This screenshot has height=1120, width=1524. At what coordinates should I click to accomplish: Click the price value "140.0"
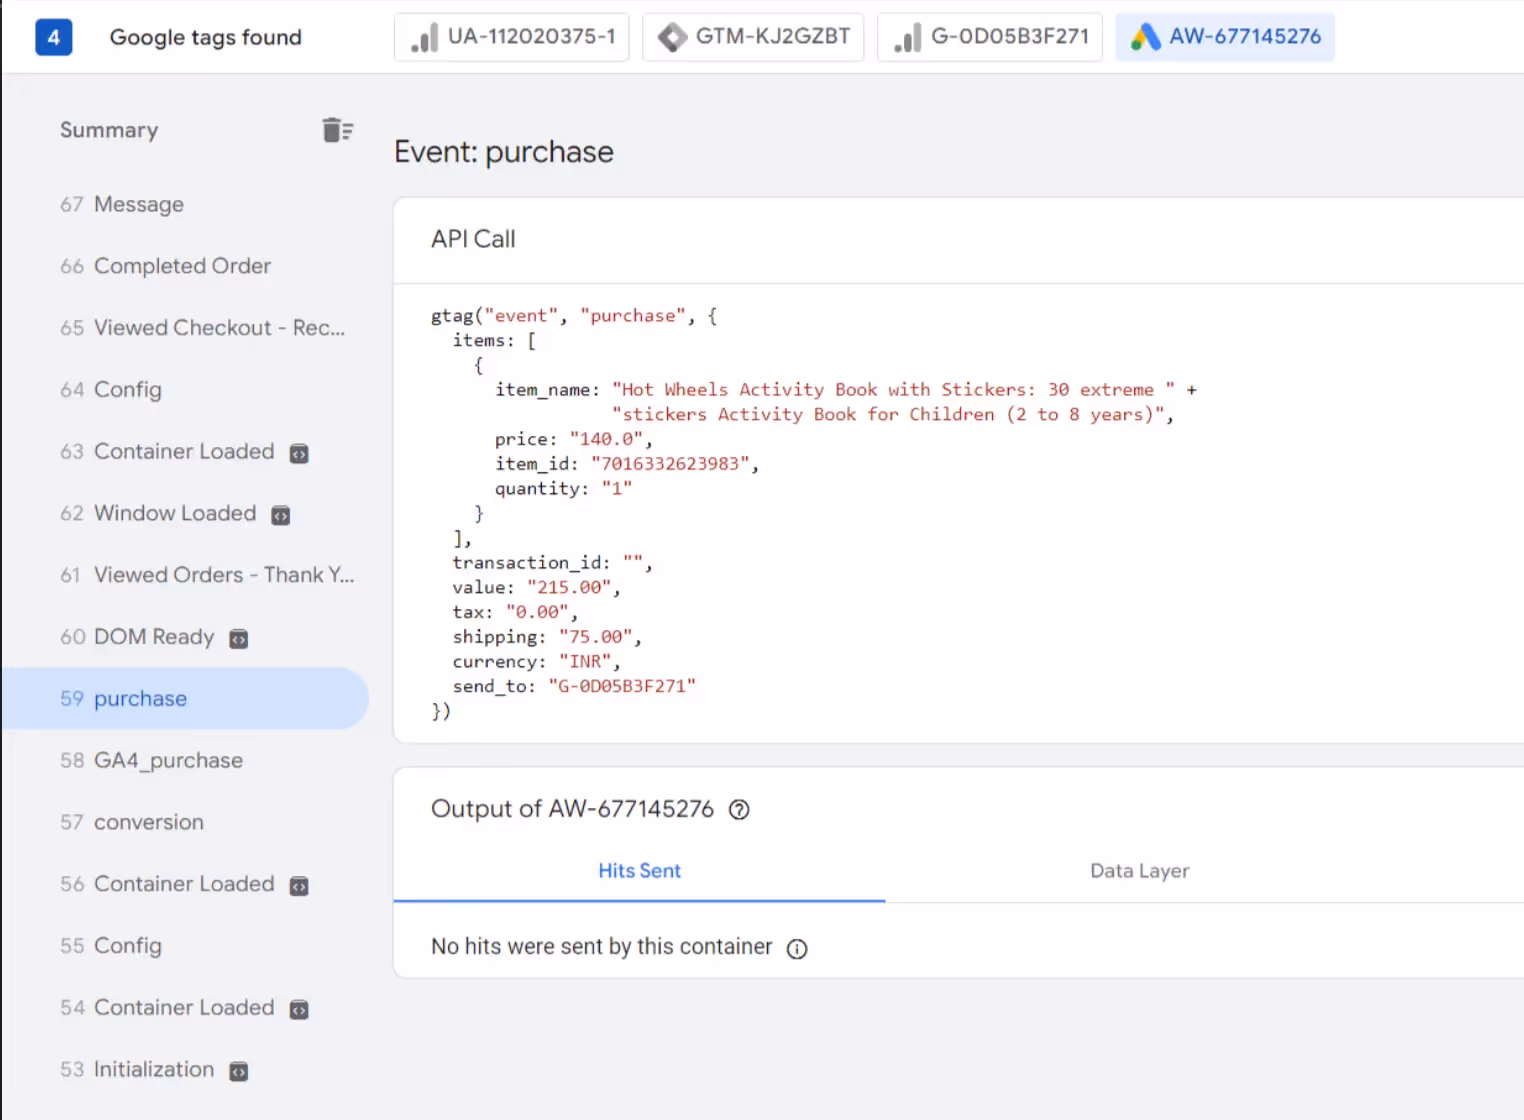607,439
